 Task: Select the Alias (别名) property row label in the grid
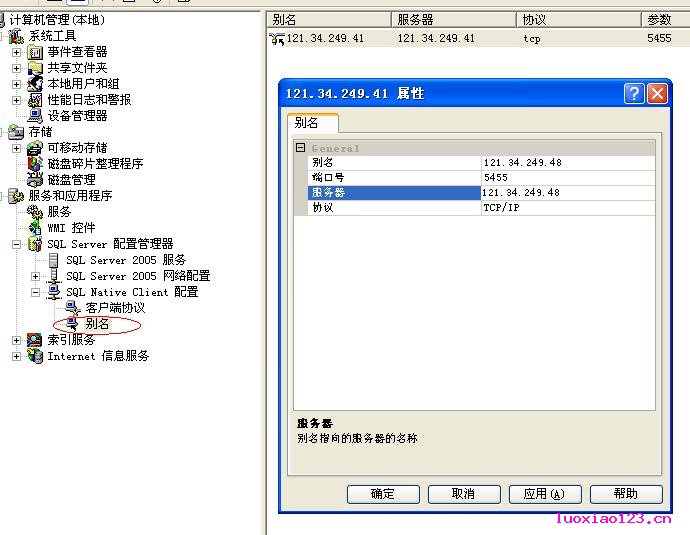point(394,163)
